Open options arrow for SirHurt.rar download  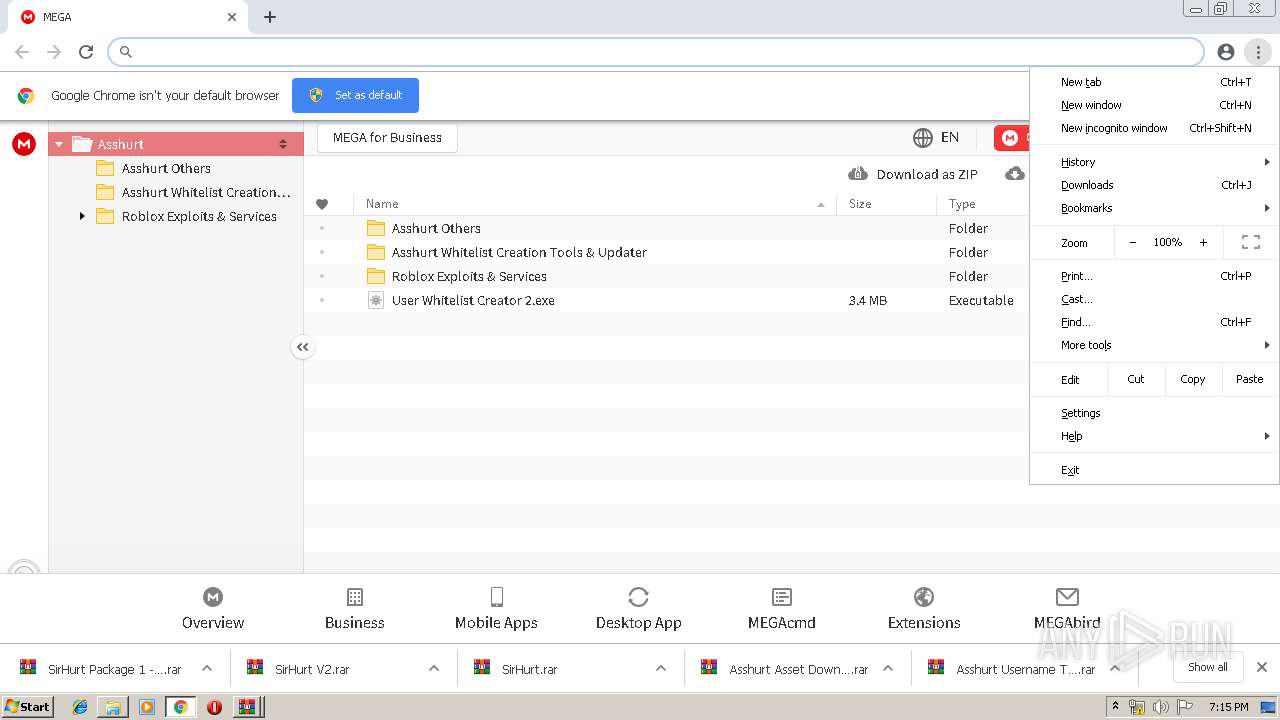tap(661, 668)
